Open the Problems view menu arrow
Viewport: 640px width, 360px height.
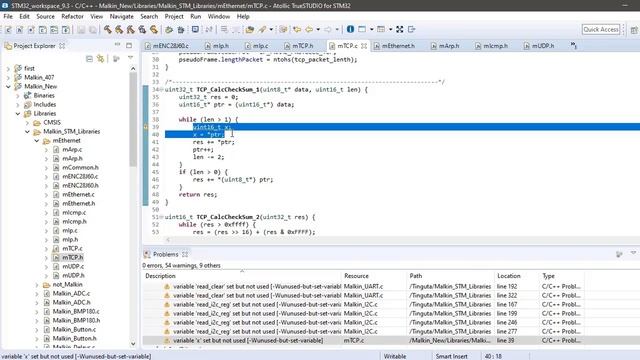point(633,253)
